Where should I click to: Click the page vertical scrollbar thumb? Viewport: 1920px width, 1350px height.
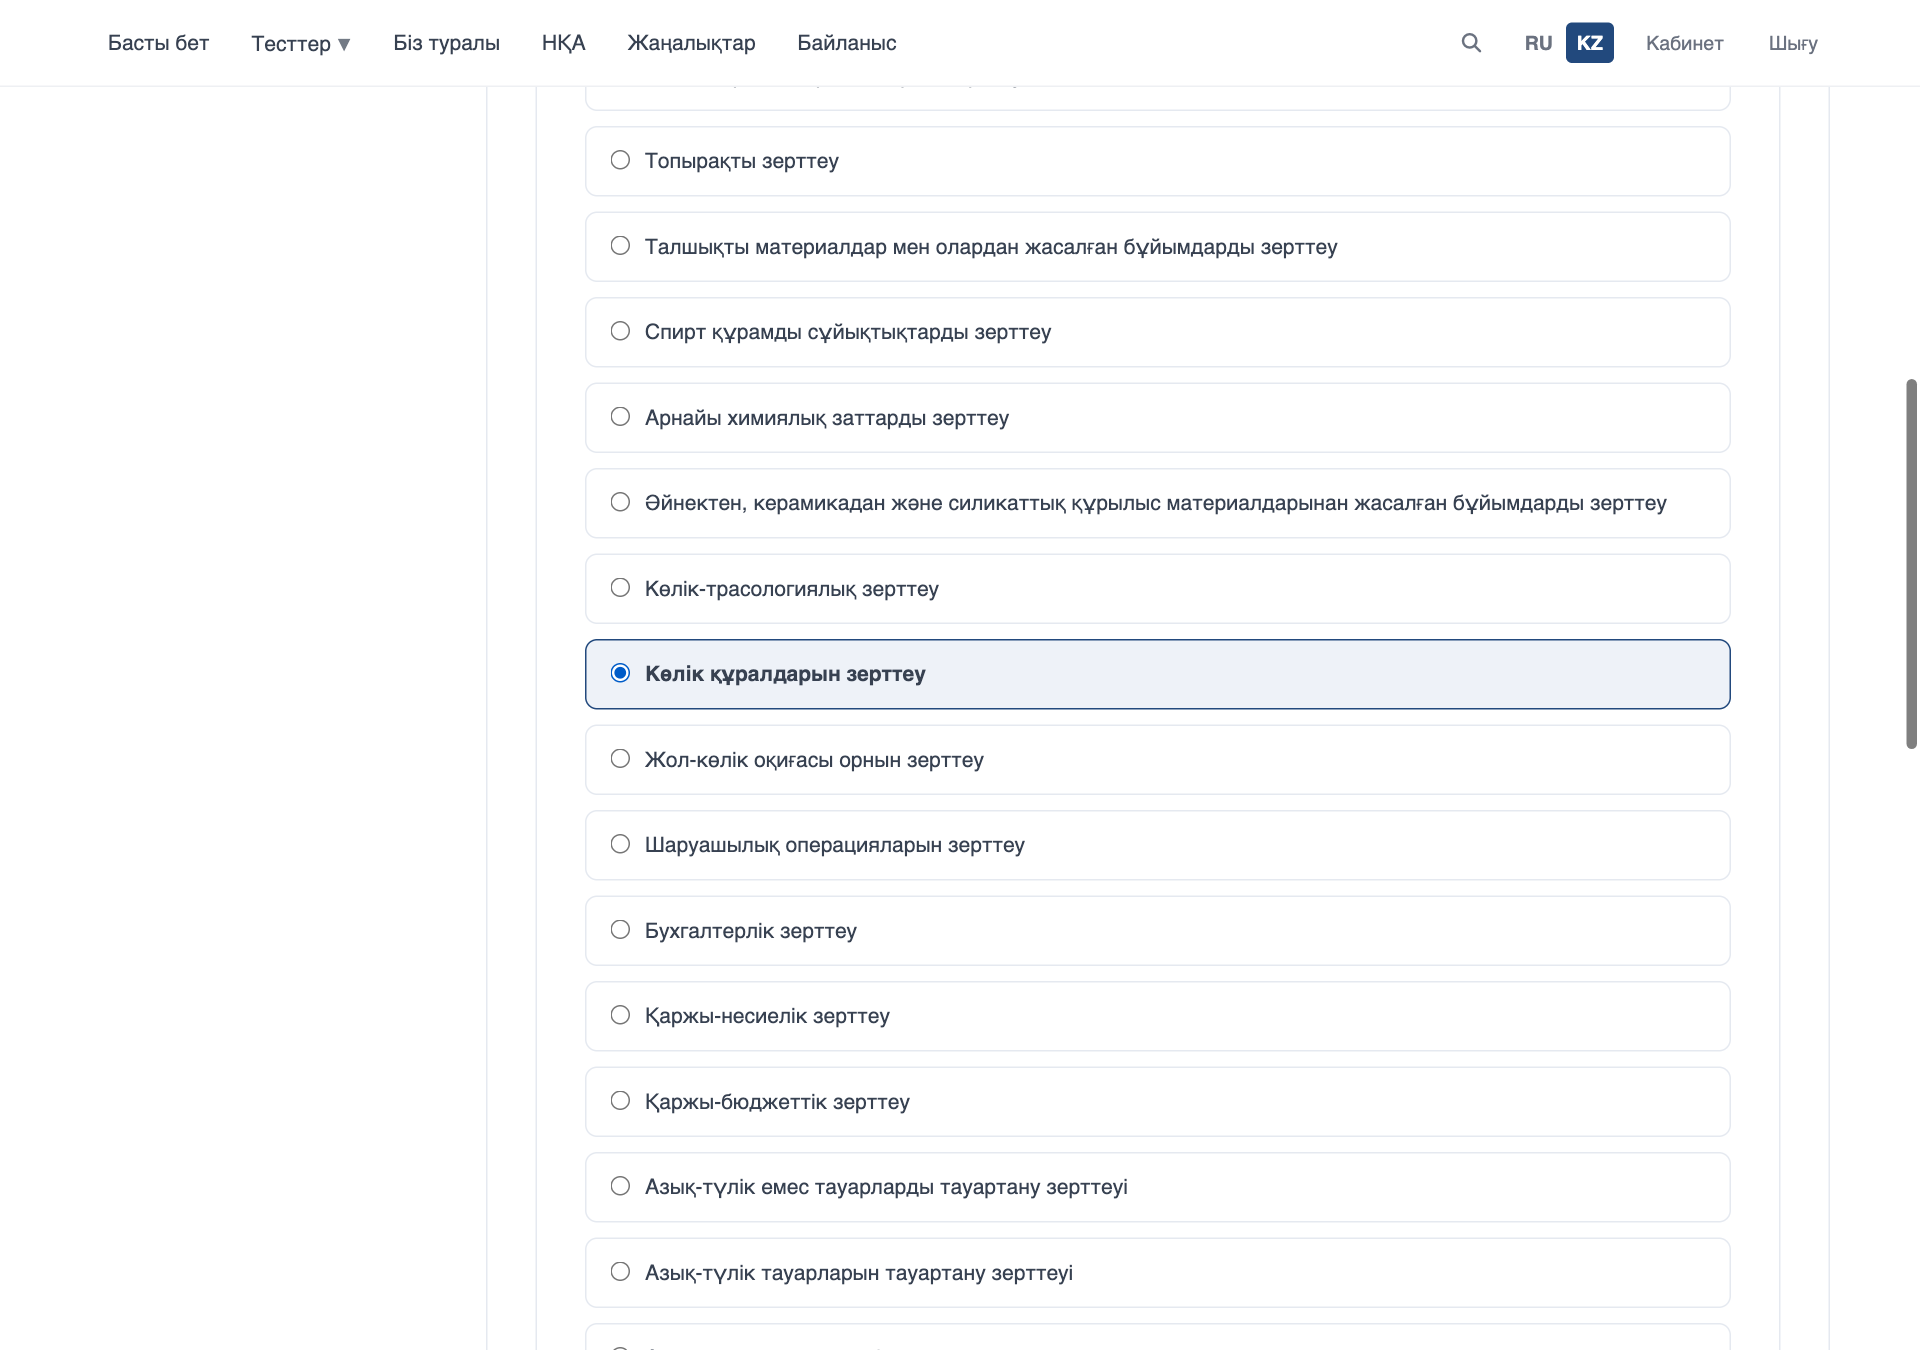1911,564
